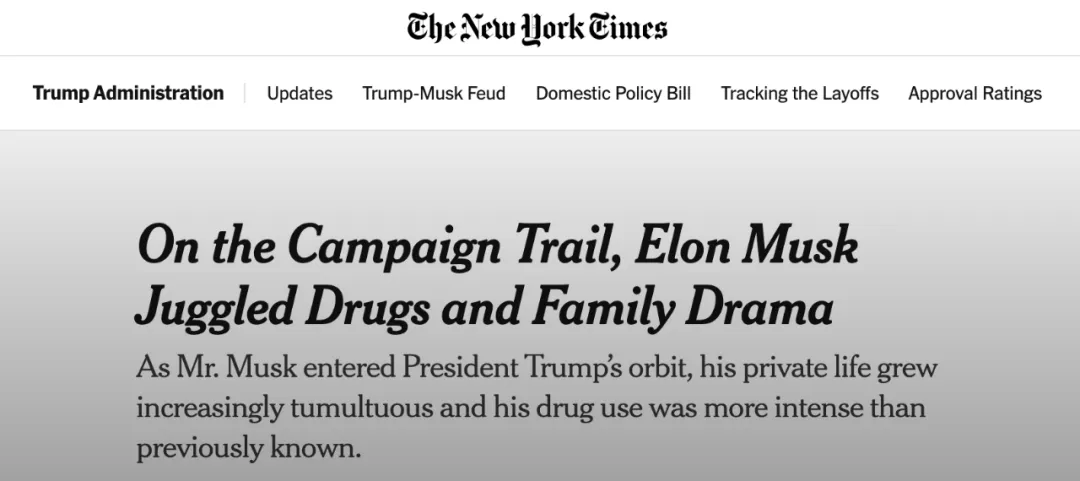
Task: Open the Trump-Musk Feud topic link
Action: click(434, 93)
